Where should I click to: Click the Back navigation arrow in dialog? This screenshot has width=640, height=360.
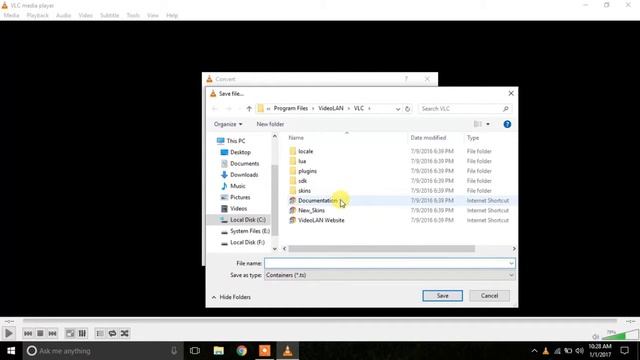tap(215, 109)
